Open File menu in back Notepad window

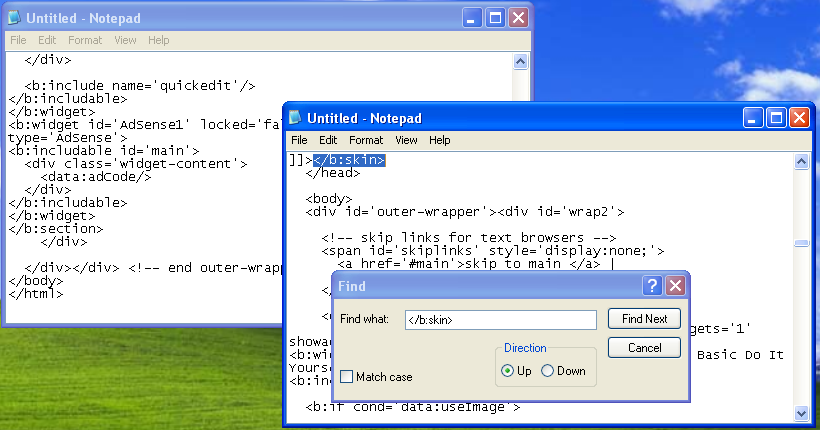[x=18, y=40]
